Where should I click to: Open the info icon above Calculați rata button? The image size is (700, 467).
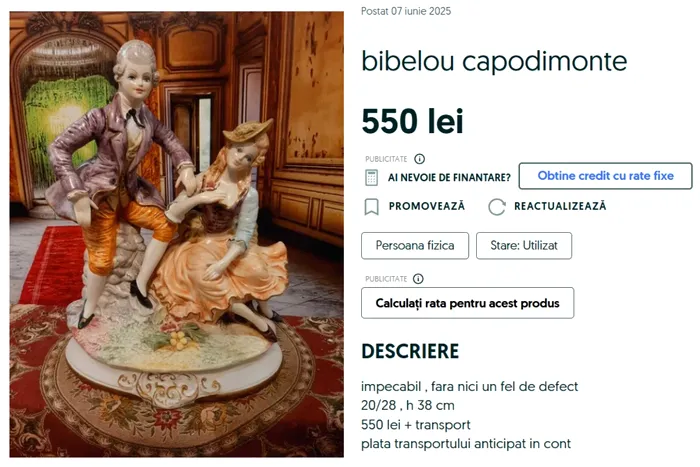(418, 279)
